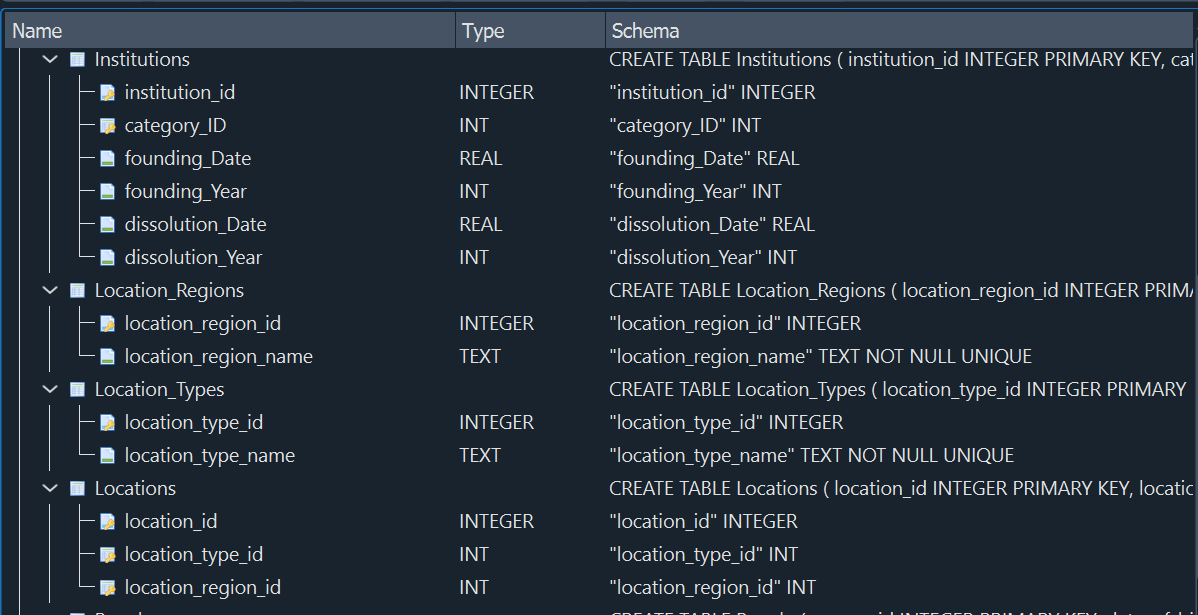Screen dimensions: 1198x615
Task: Select location_type_id name under Locations
Action: [193, 554]
